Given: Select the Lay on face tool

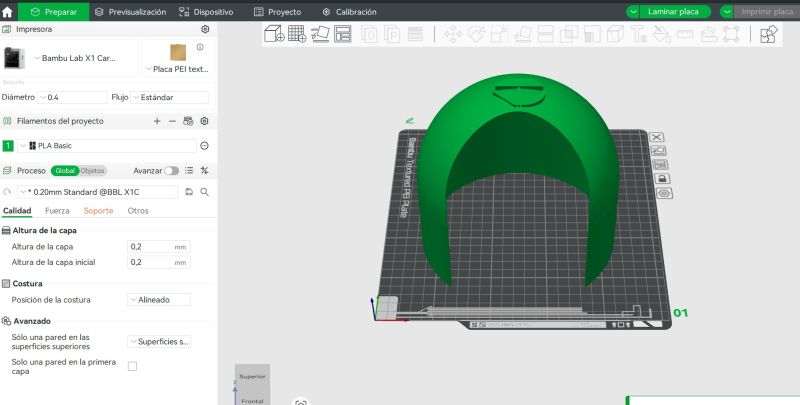Looking at the screenshot, I should click(522, 35).
